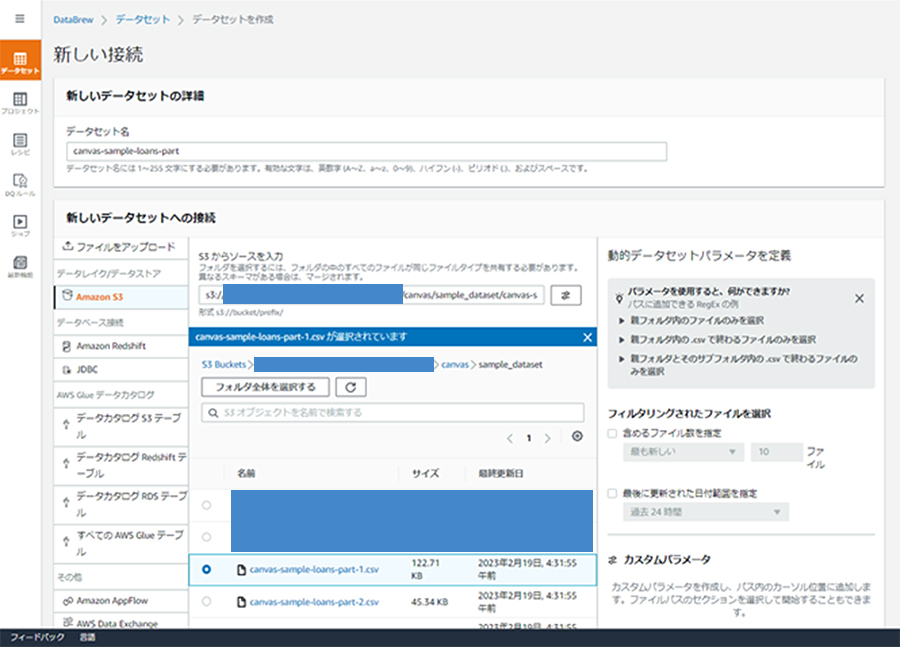Refresh the S3 object list
This screenshot has width=900, height=647.
click(351, 388)
